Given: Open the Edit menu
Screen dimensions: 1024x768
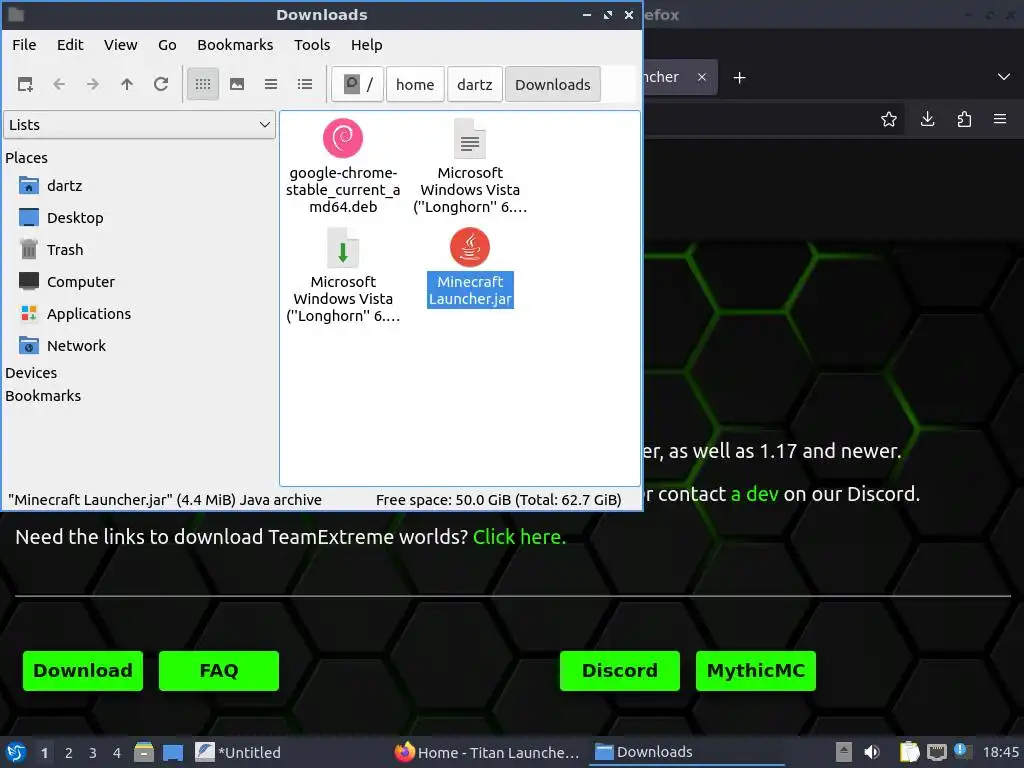Looking at the screenshot, I should coord(70,45).
